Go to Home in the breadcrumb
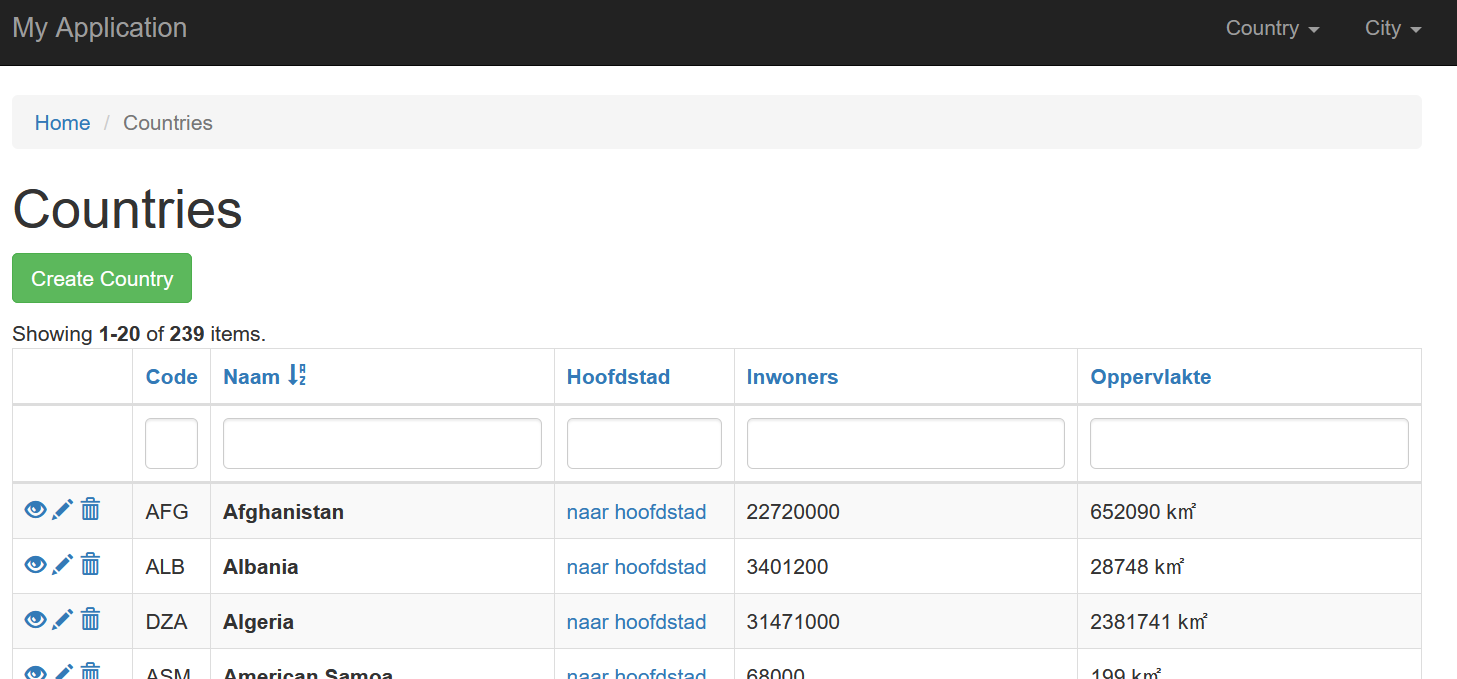Screen dimensions: 1457x679 pyautogui.click(x=62, y=123)
